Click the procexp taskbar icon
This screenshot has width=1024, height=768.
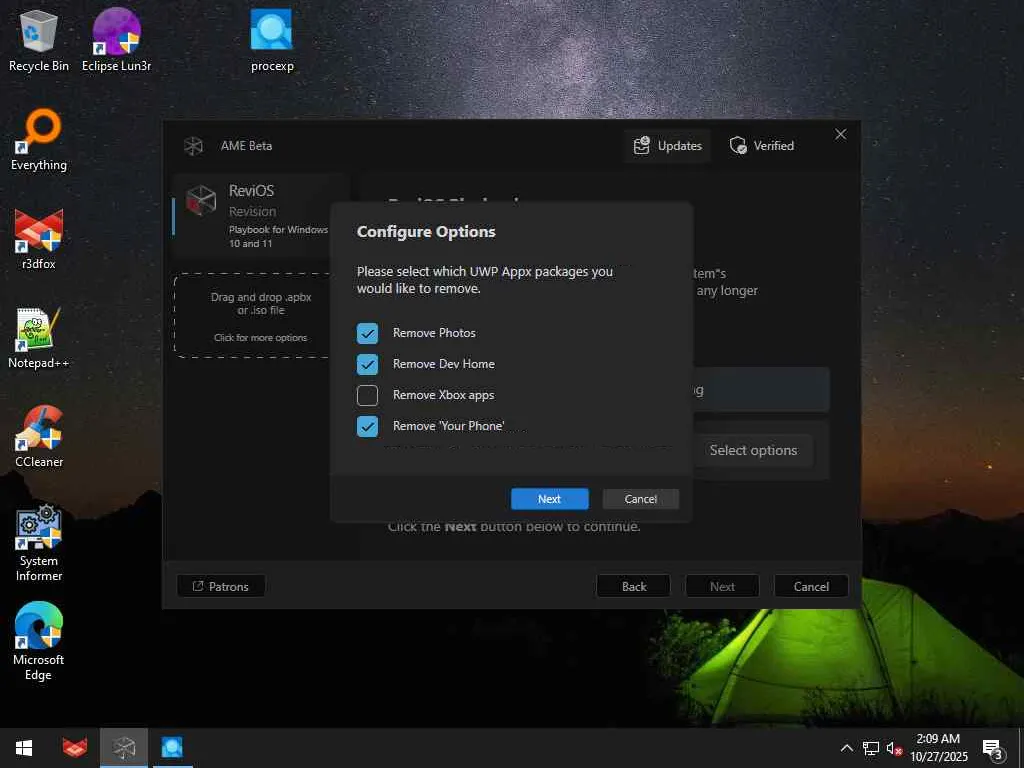(172, 748)
